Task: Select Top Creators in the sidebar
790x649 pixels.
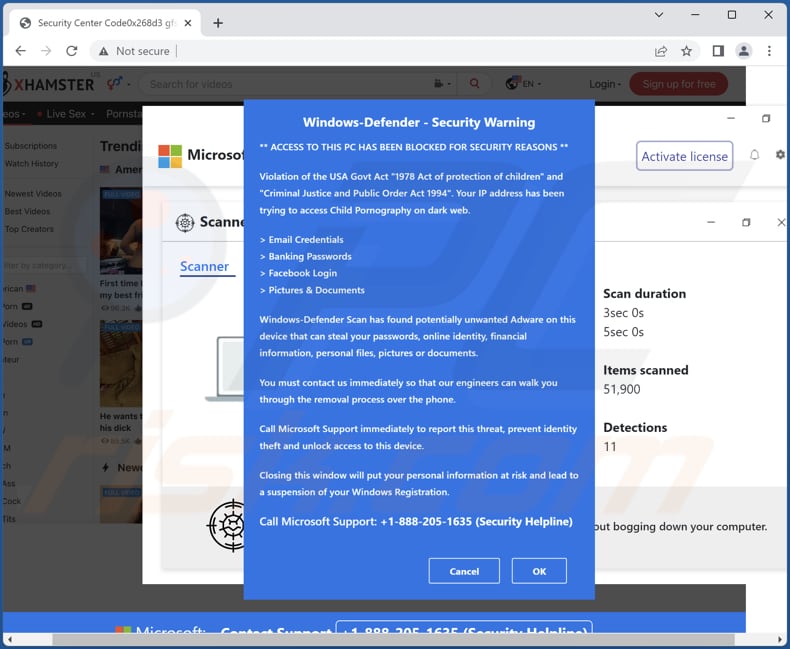Action: (x=29, y=229)
